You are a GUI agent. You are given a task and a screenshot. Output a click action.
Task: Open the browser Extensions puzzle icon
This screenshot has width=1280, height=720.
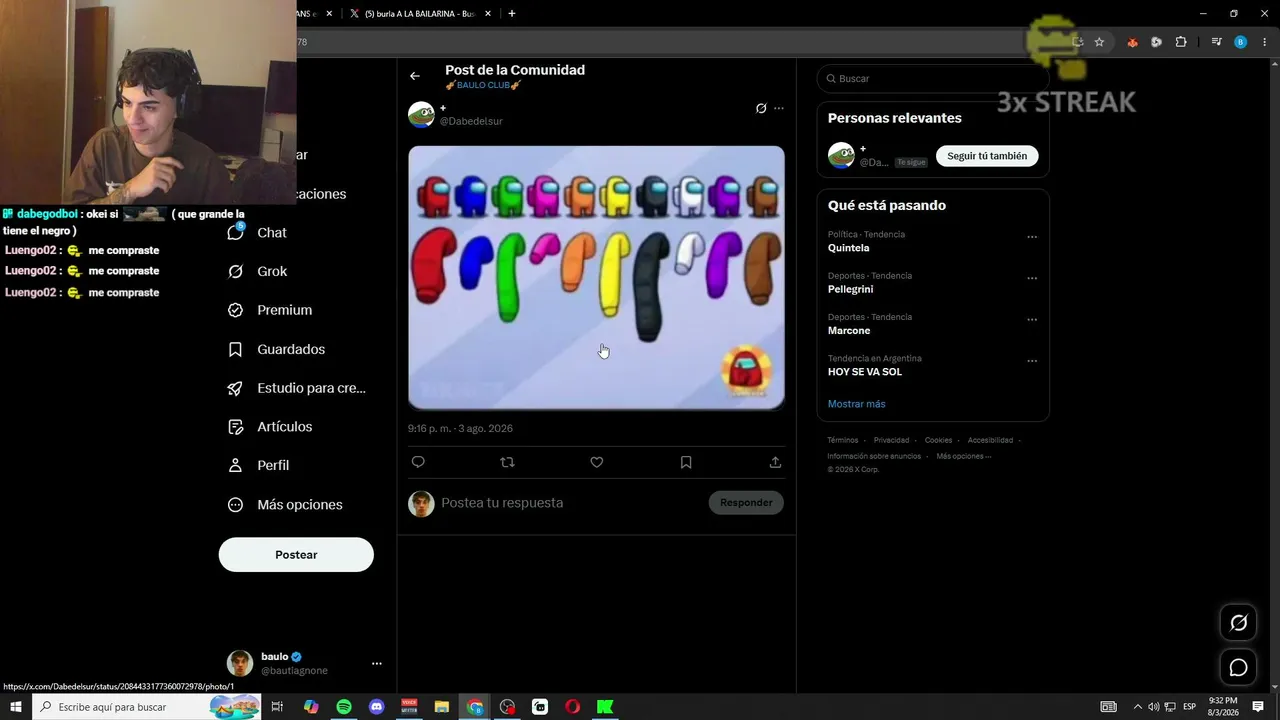click(x=1181, y=42)
